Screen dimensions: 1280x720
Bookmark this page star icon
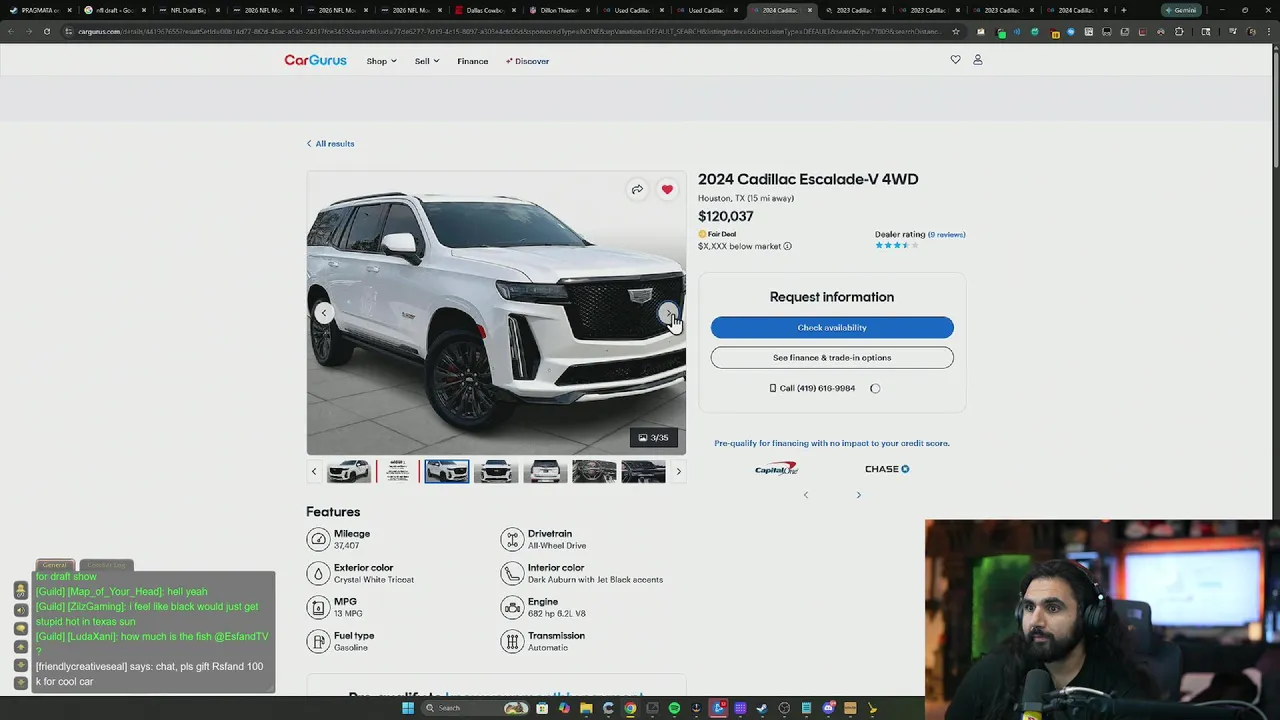coord(955,31)
